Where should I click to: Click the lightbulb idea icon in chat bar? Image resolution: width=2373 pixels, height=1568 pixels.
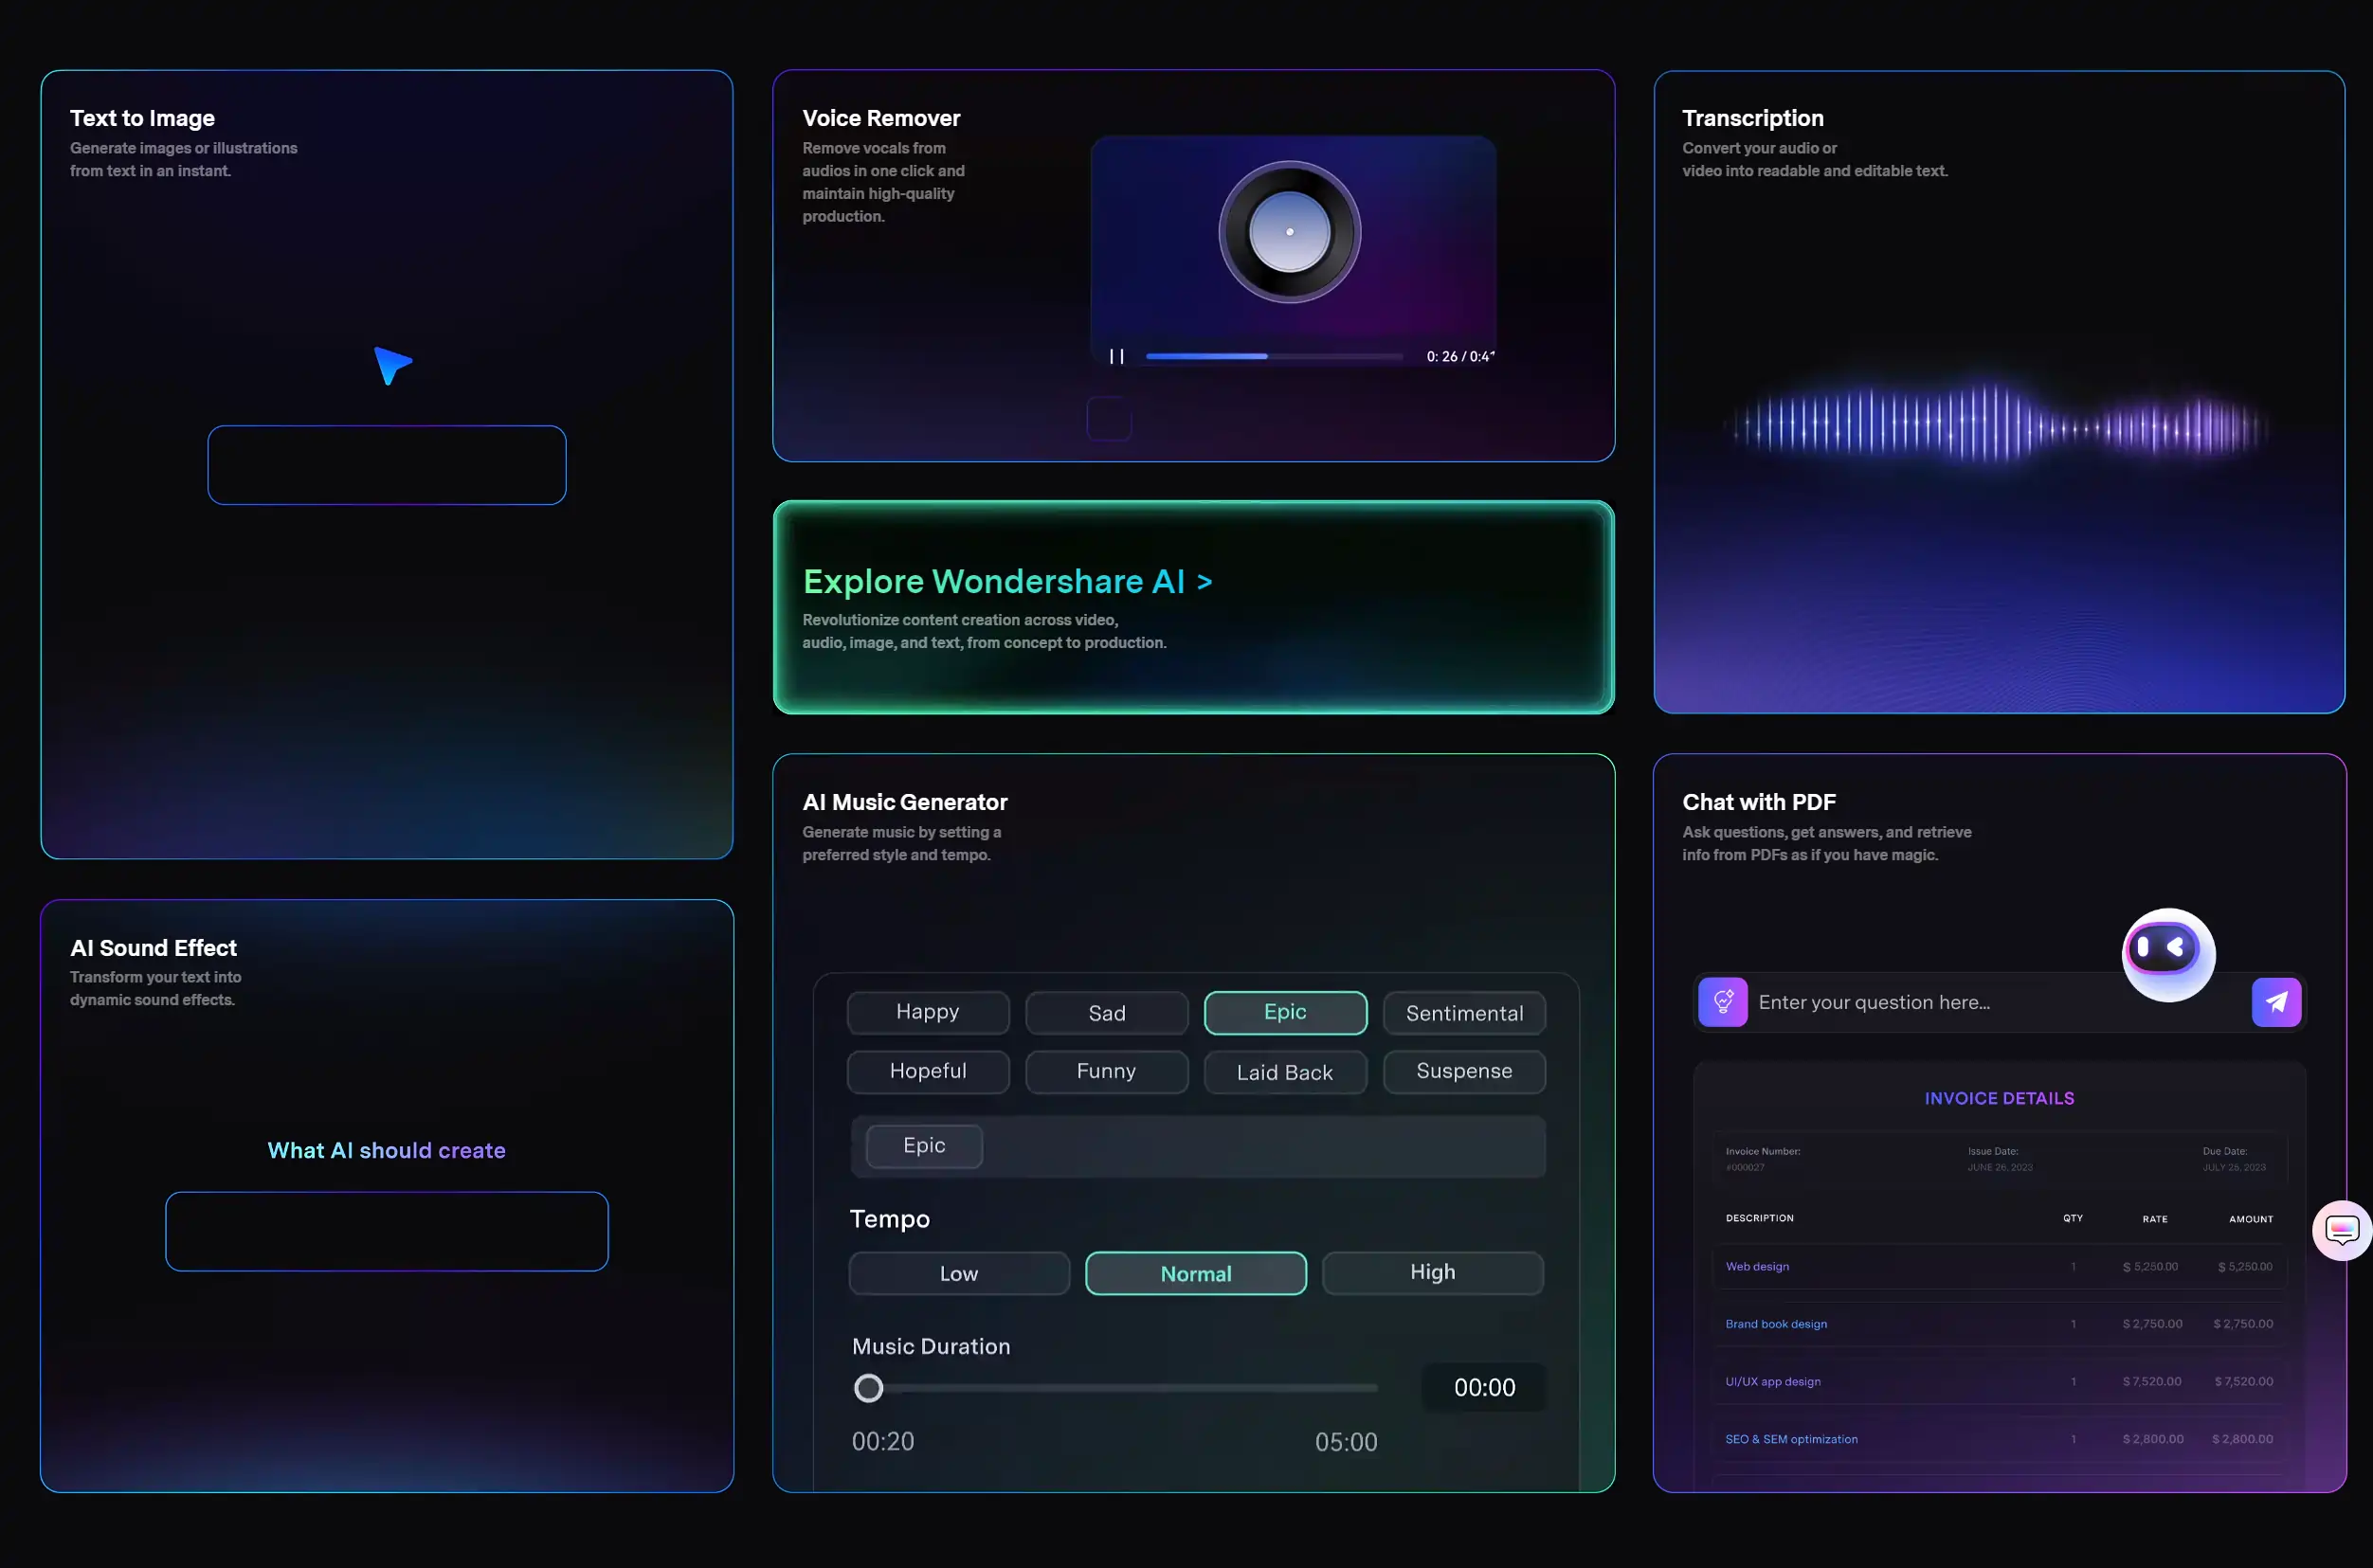1723,1002
